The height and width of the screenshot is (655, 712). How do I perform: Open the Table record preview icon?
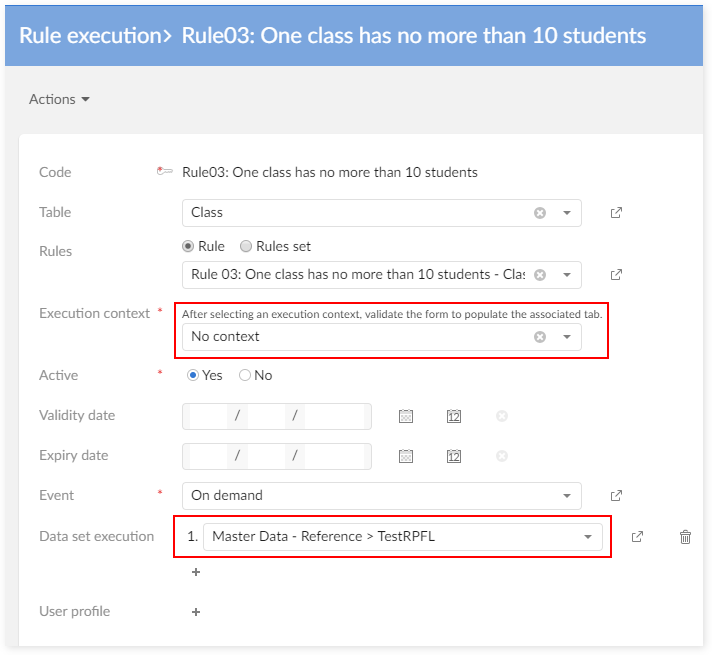616,213
